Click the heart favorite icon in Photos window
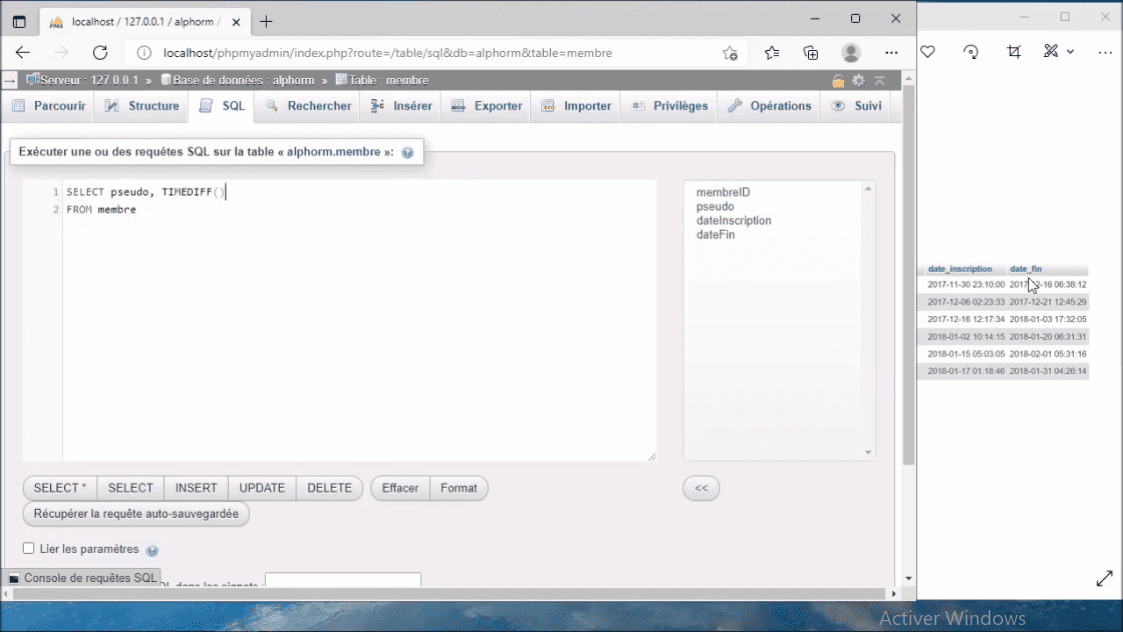1123x632 pixels. pos(928,52)
